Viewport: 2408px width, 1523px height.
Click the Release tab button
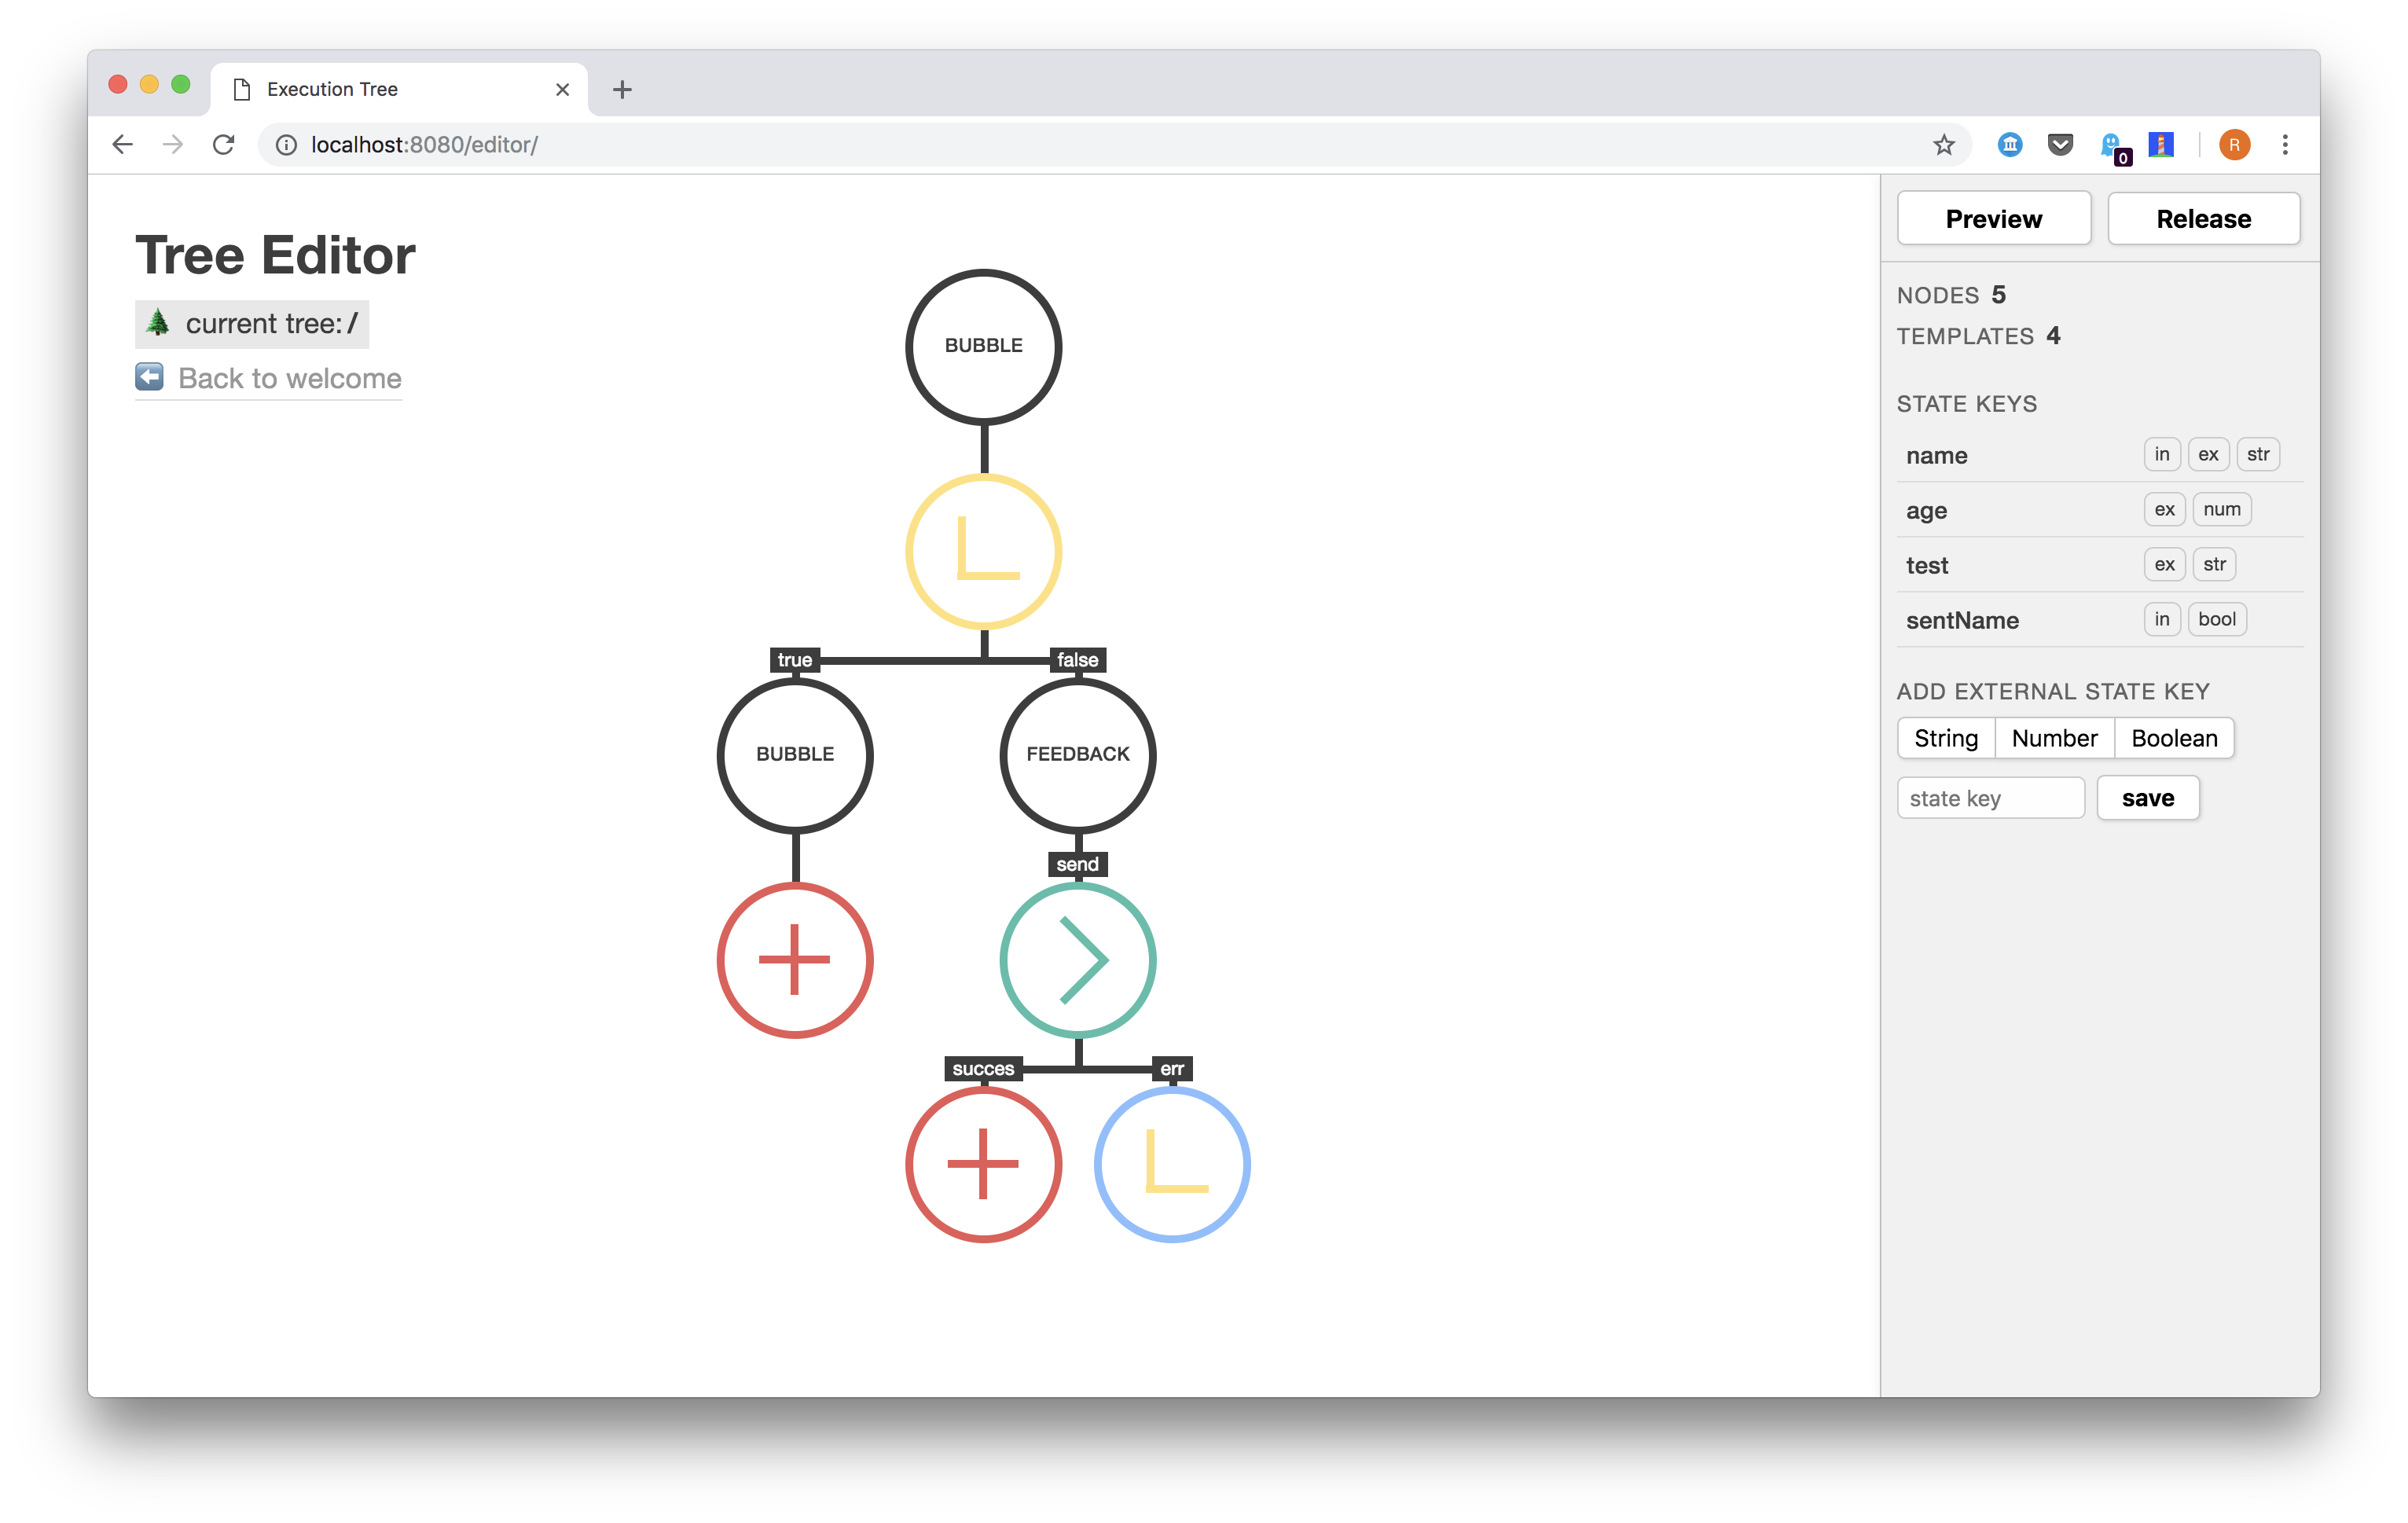(2206, 219)
